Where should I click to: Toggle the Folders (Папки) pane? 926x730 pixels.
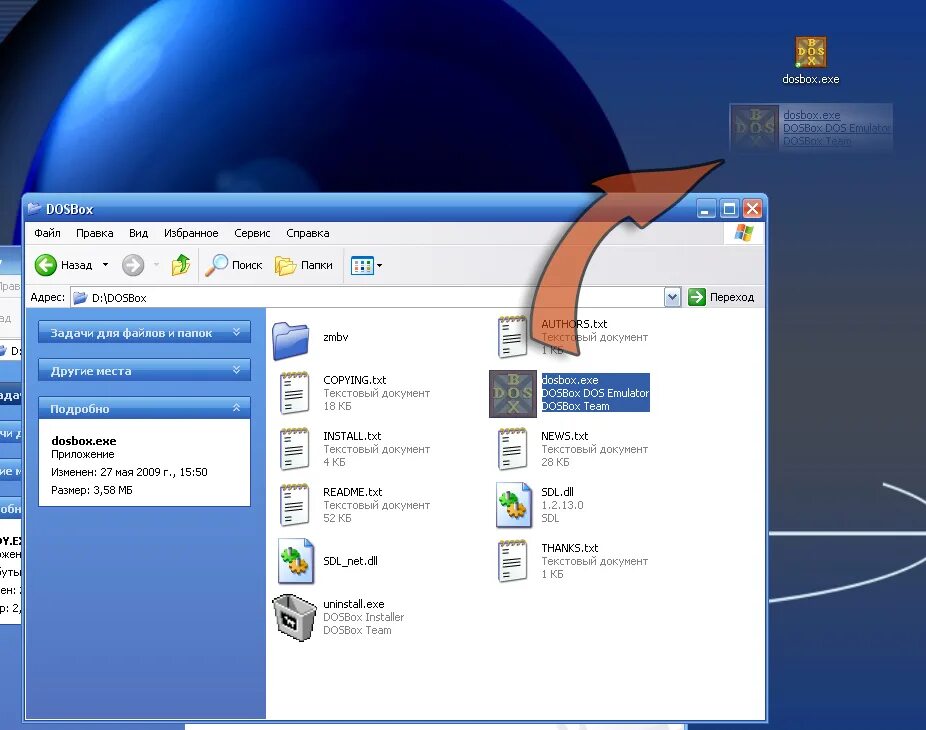pos(304,265)
